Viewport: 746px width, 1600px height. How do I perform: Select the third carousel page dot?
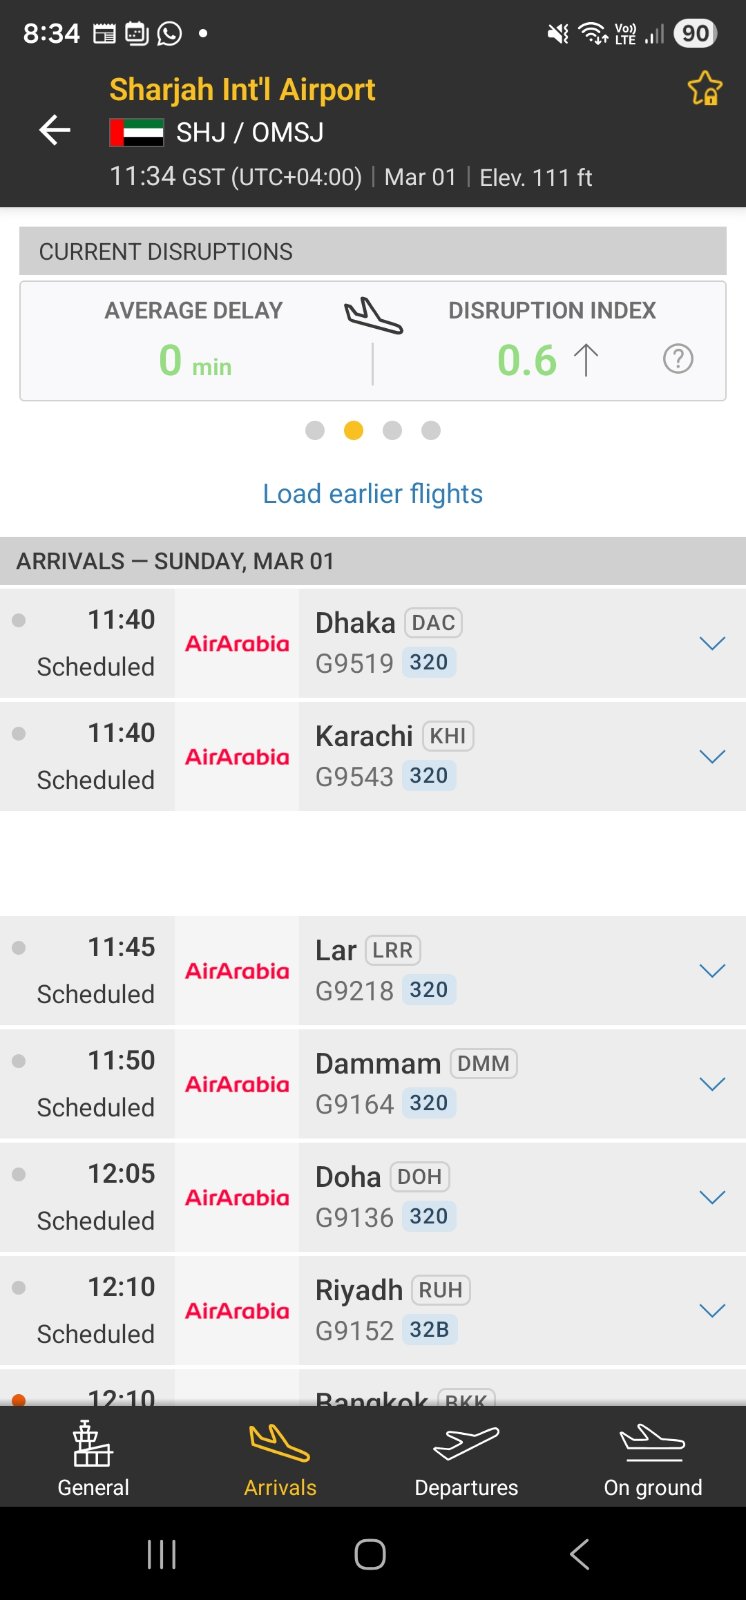[392, 430]
